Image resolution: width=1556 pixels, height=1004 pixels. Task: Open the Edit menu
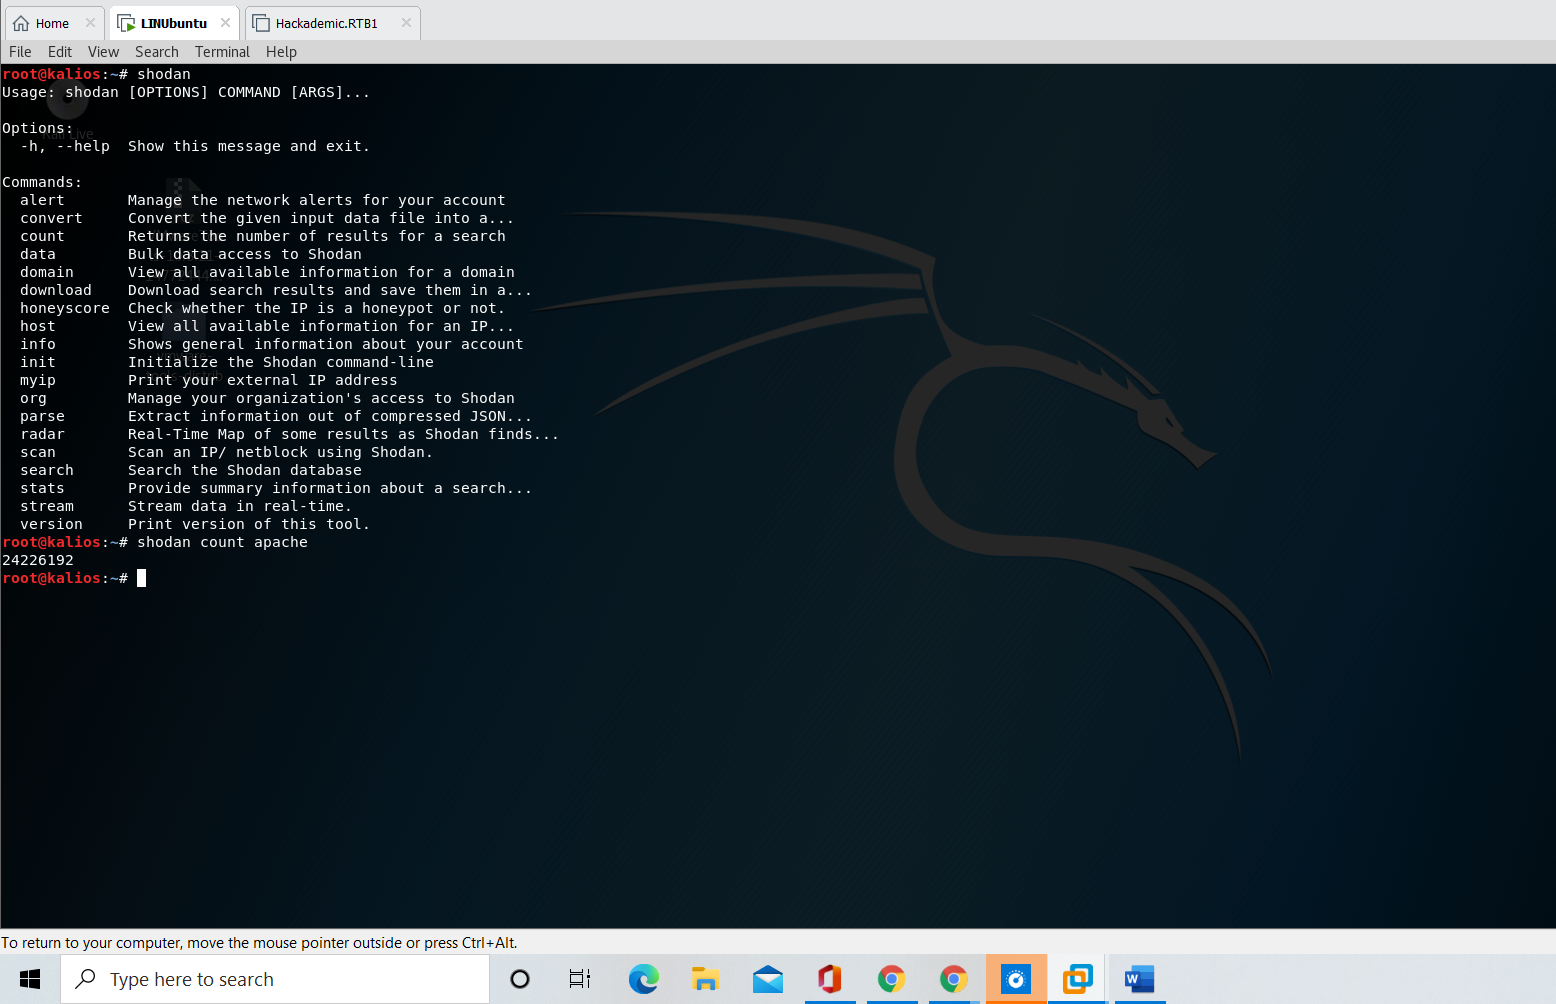coord(60,52)
